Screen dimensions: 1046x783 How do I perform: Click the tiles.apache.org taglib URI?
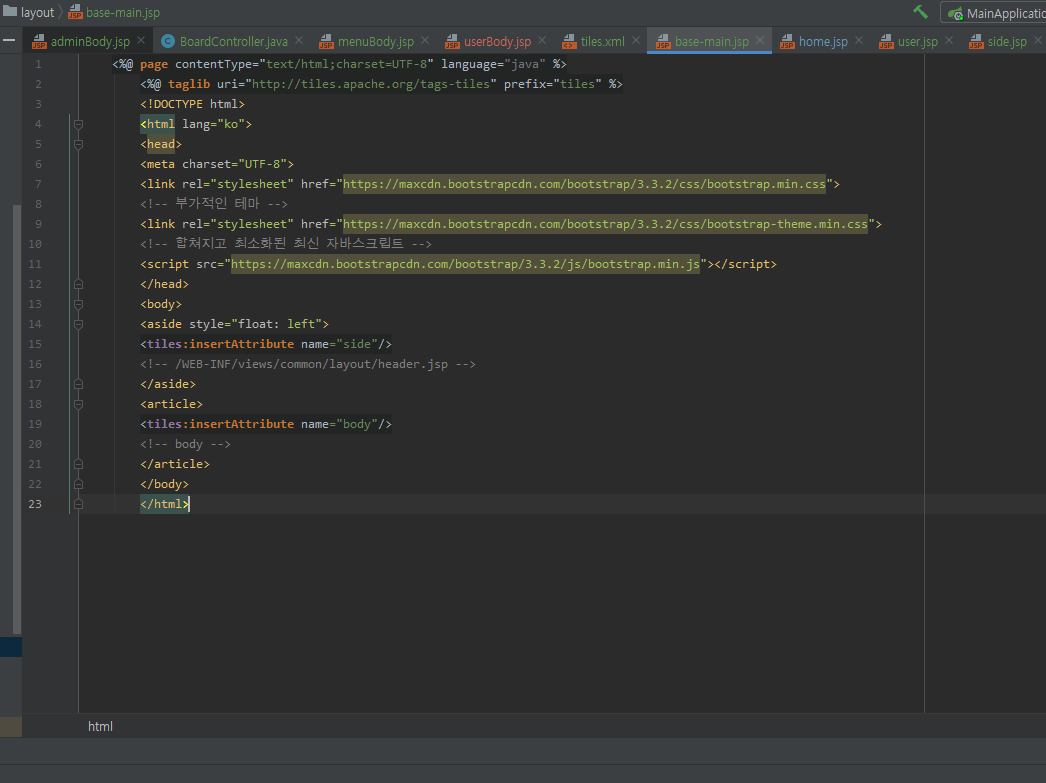pyautogui.click(x=371, y=84)
